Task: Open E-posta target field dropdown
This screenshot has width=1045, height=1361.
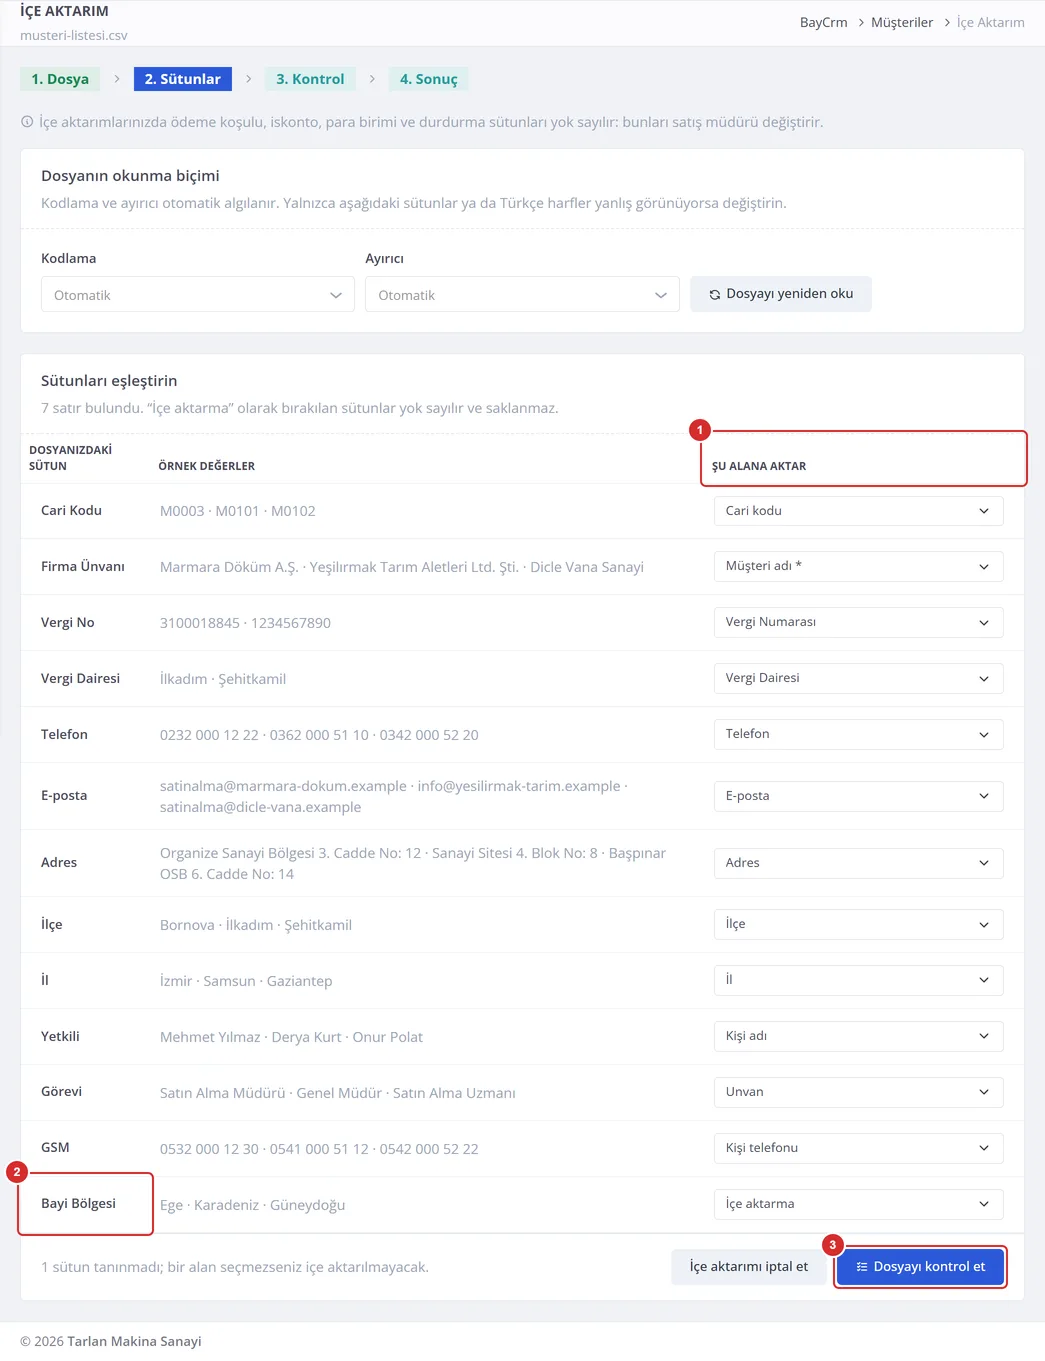Action: pyautogui.click(x=858, y=797)
